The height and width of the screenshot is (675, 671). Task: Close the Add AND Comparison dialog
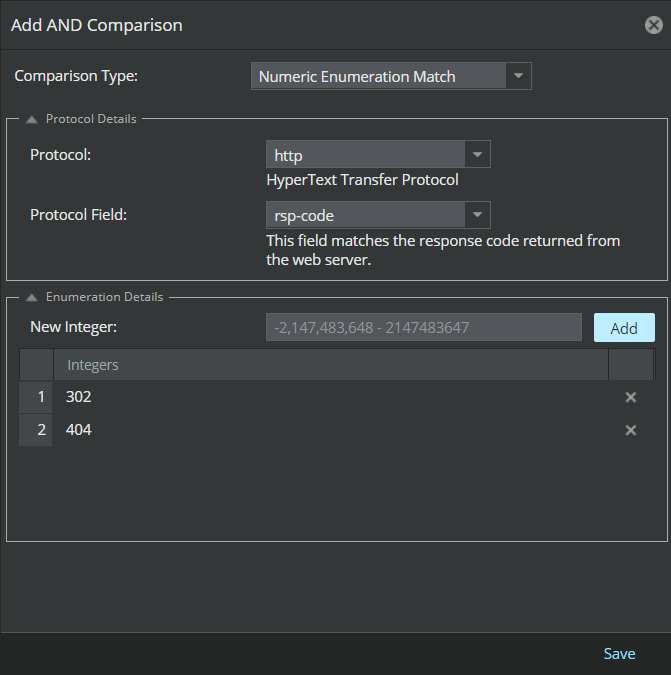click(x=653, y=25)
